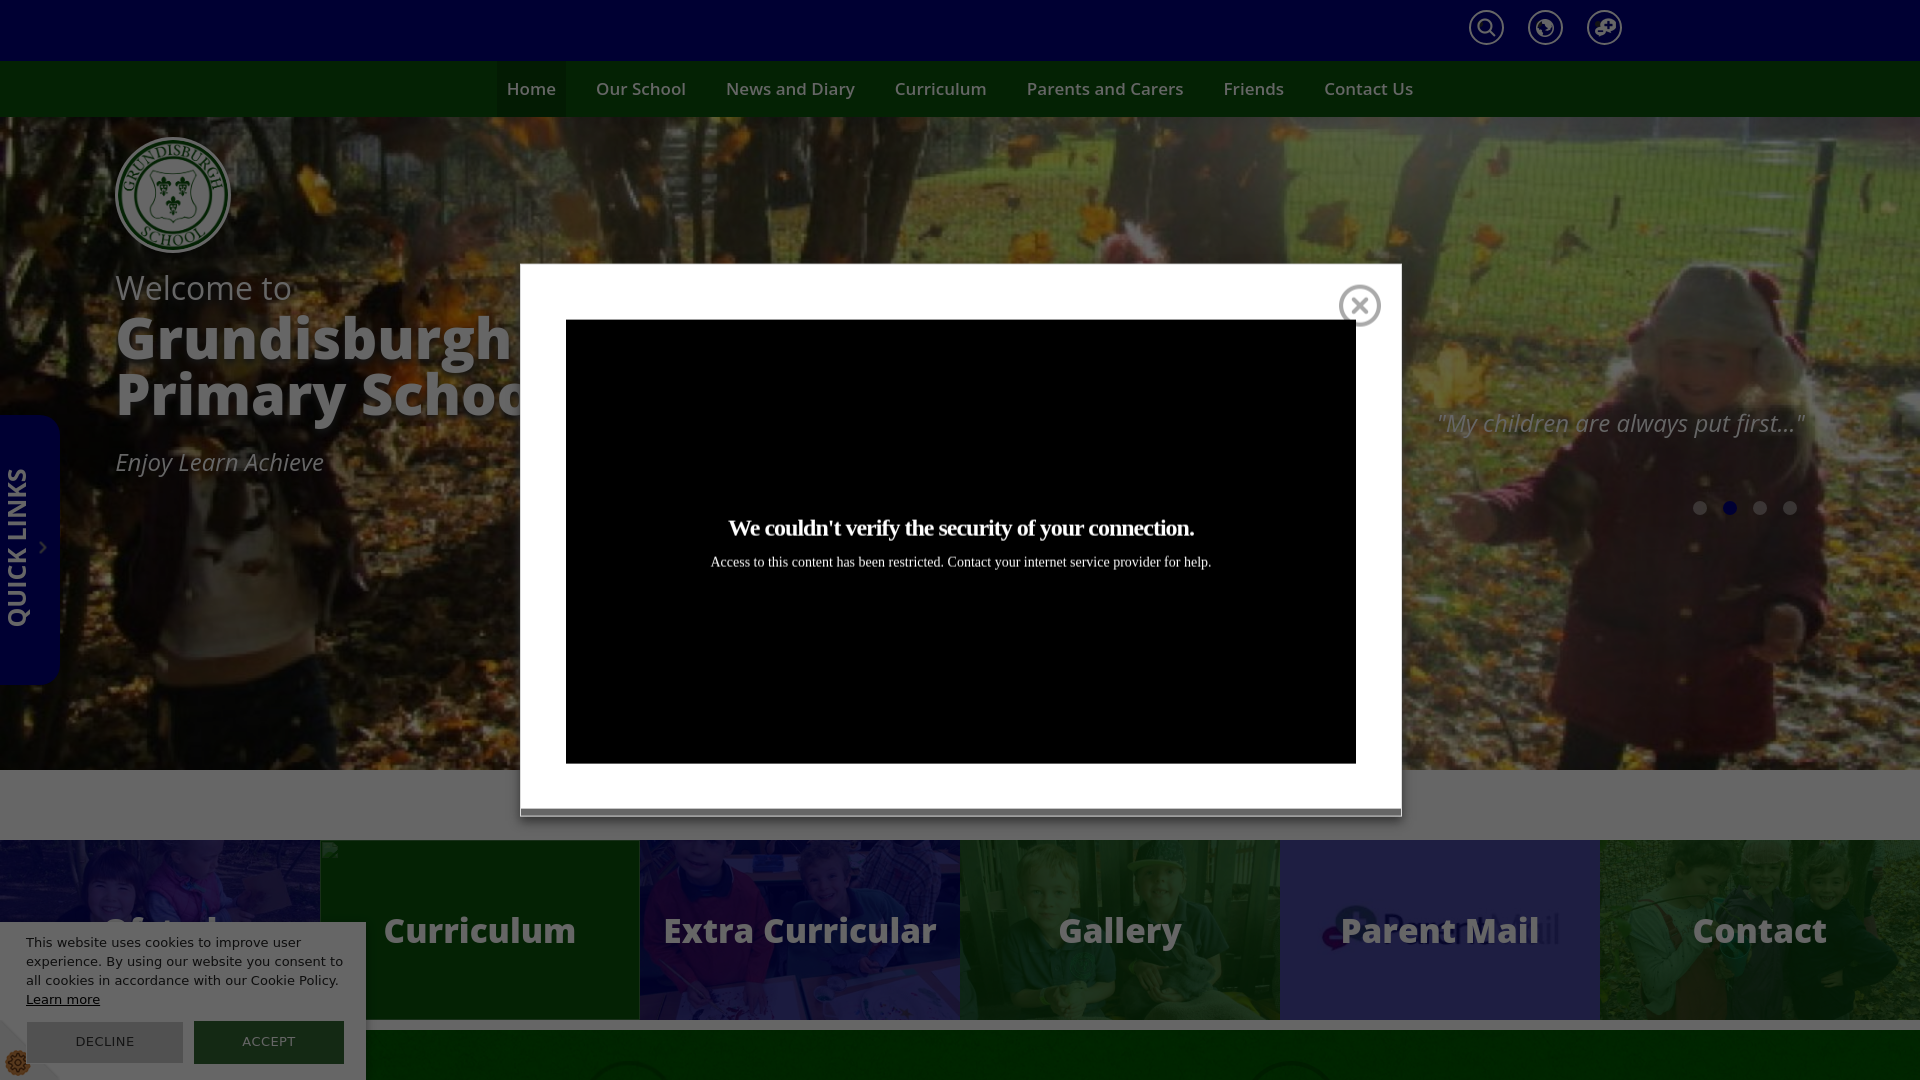Open the Contact Us menu item

tap(1368, 89)
